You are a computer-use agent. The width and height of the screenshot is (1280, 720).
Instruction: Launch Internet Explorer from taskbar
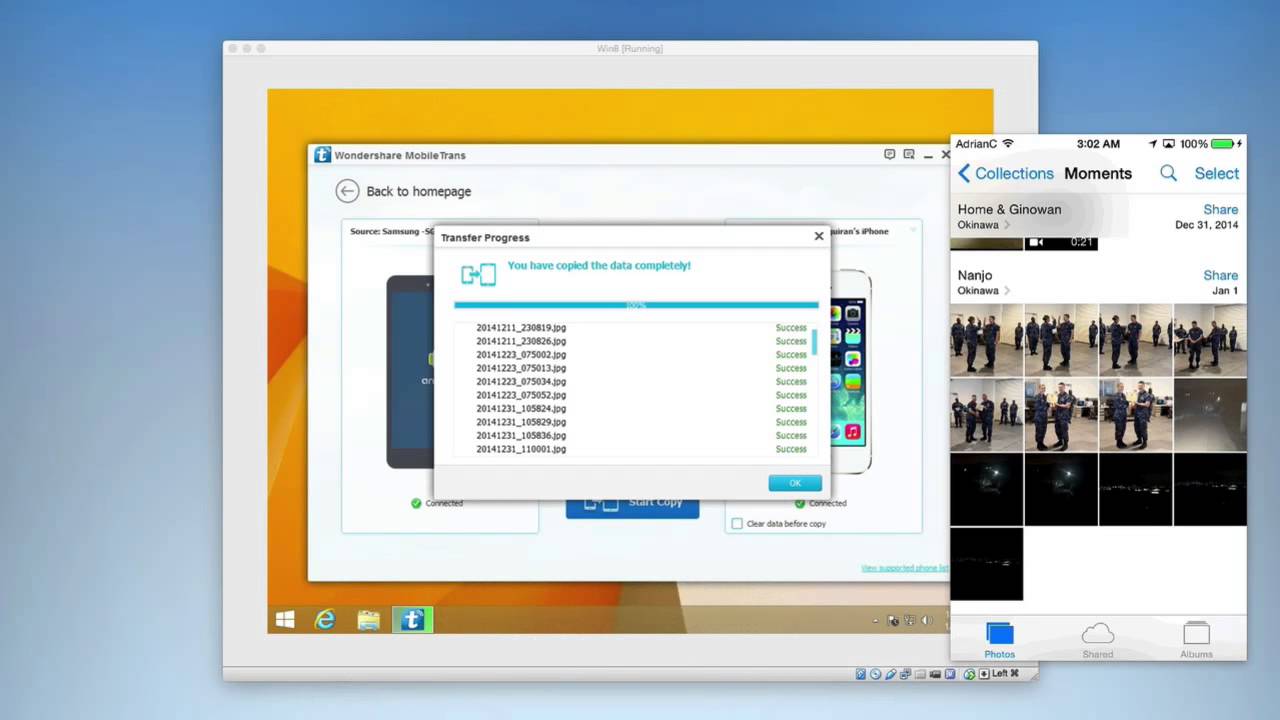point(325,620)
